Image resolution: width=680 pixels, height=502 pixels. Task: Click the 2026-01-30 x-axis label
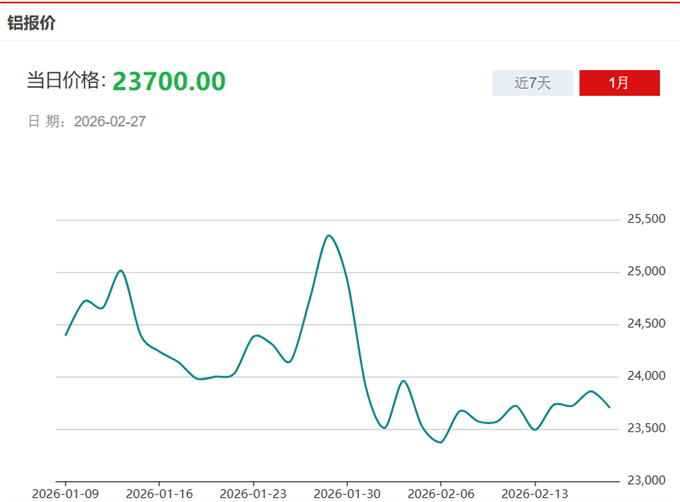tap(347, 494)
